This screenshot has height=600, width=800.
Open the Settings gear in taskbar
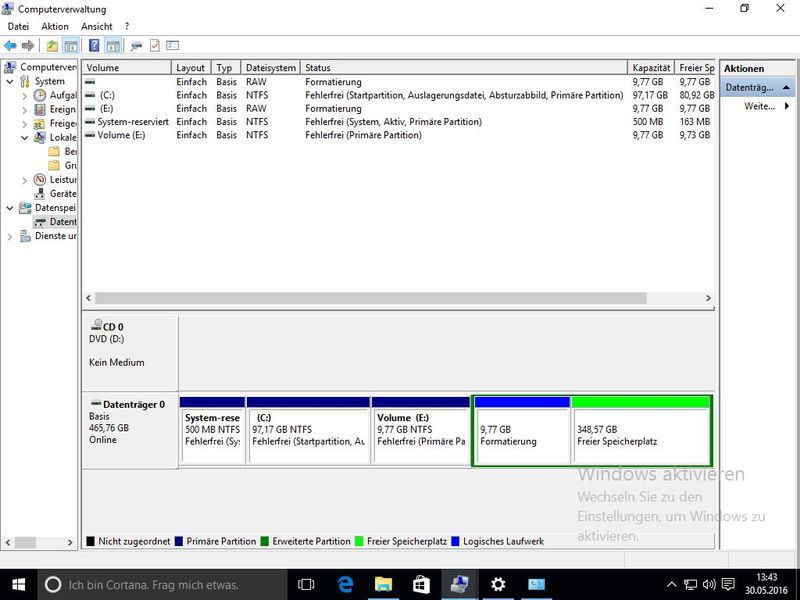pyautogui.click(x=498, y=584)
